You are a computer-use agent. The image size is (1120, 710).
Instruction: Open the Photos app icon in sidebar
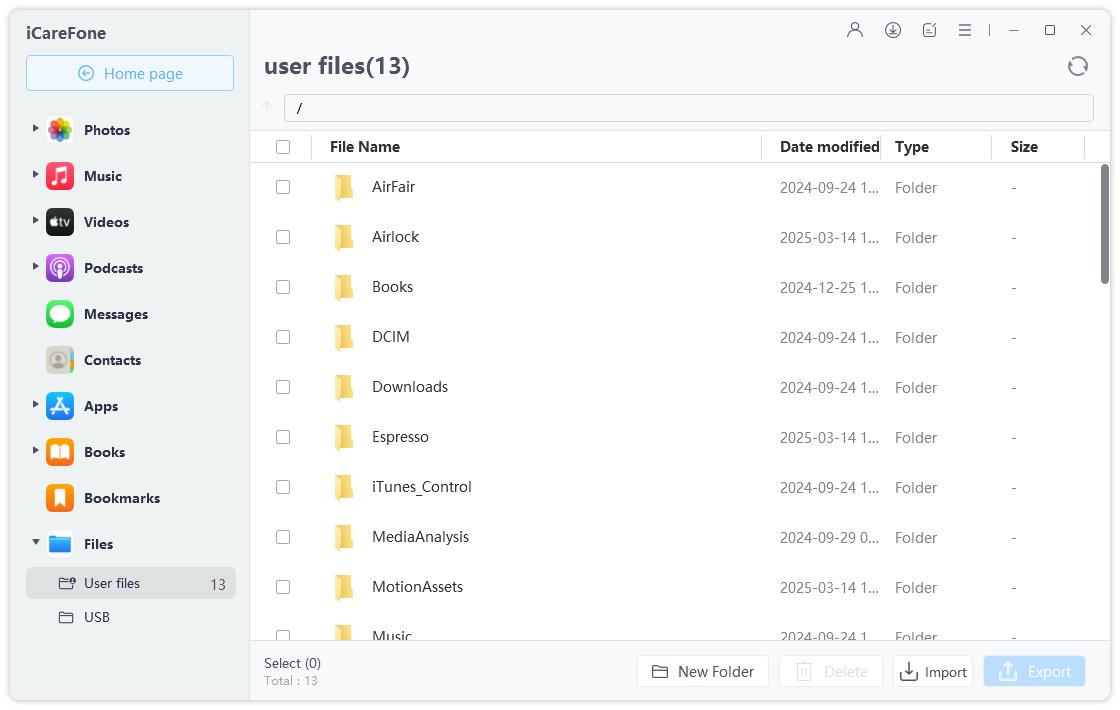coord(60,130)
